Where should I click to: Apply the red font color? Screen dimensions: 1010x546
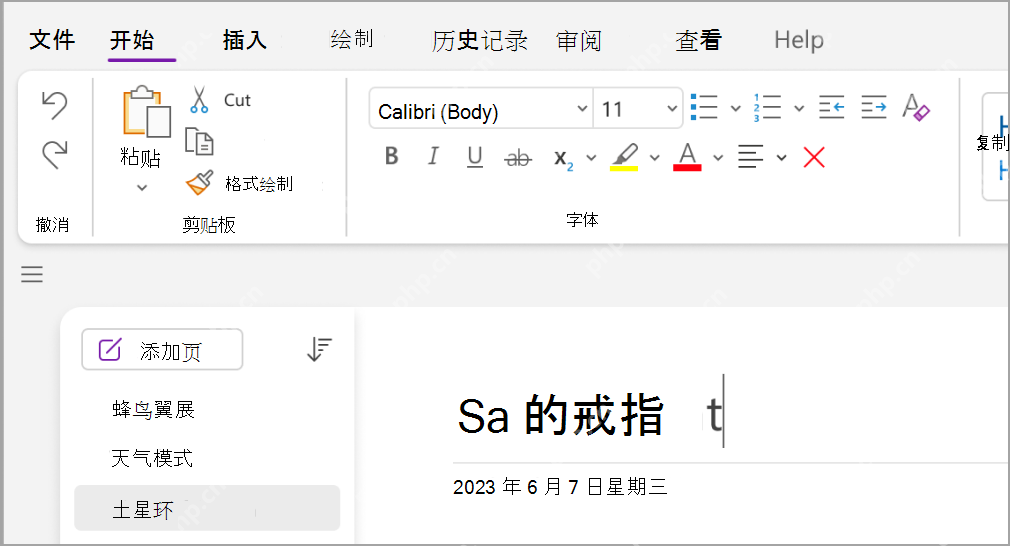(687, 157)
